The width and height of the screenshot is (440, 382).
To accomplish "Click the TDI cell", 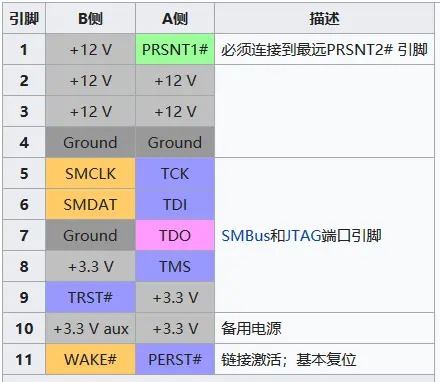I will (x=175, y=204).
